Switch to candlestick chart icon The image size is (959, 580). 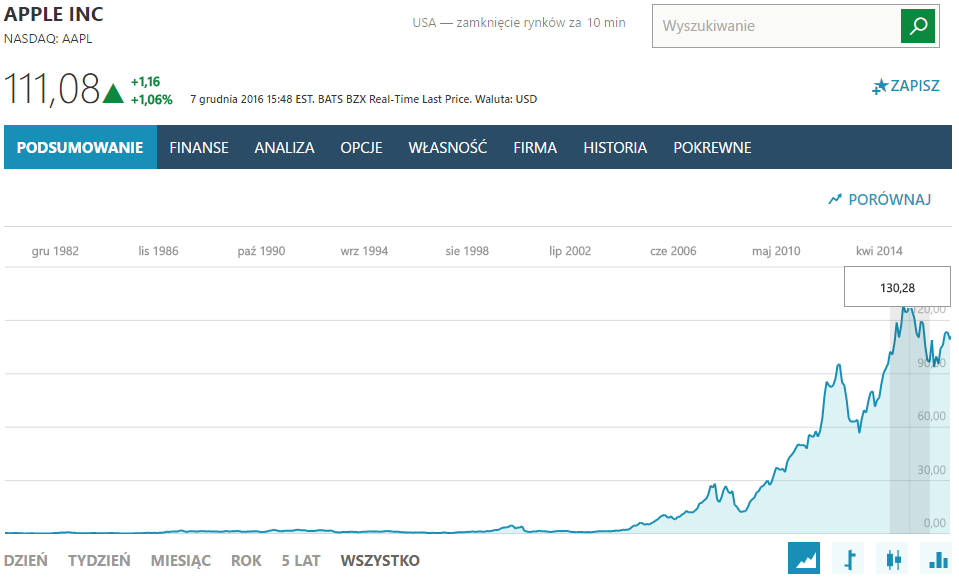point(894,558)
